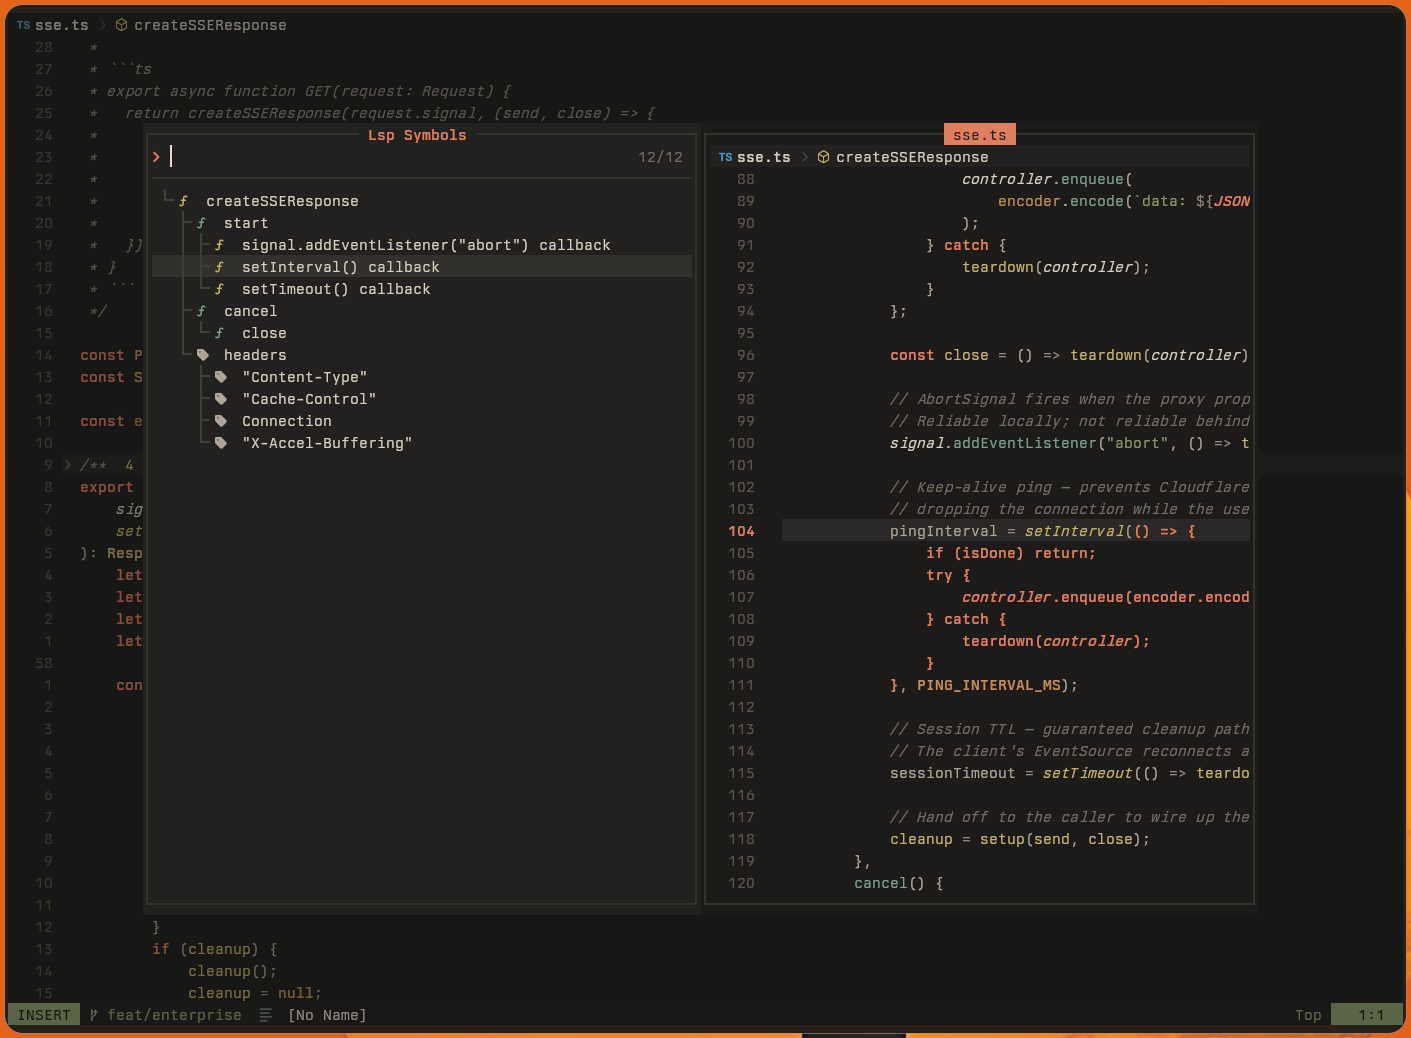Click "cleanup = null;" in background editor
Viewport: 1411px width, 1038px height.
[255, 993]
